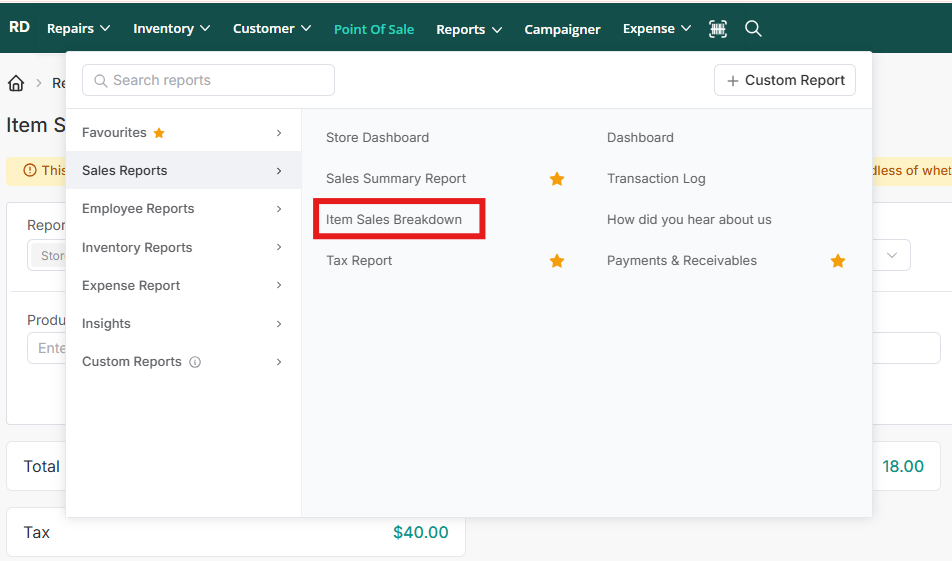This screenshot has height=561, width=952.
Task: Select the Insights category
Action: click(x=183, y=324)
